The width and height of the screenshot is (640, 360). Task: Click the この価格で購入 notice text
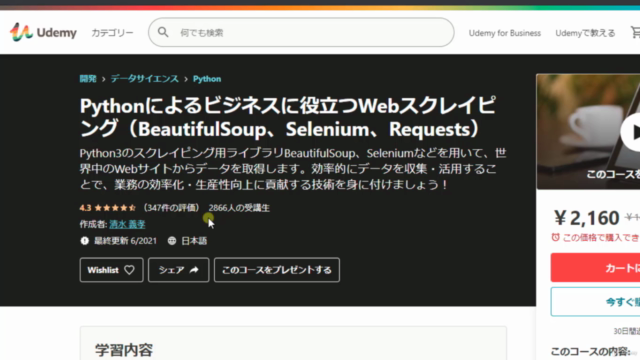point(601,238)
